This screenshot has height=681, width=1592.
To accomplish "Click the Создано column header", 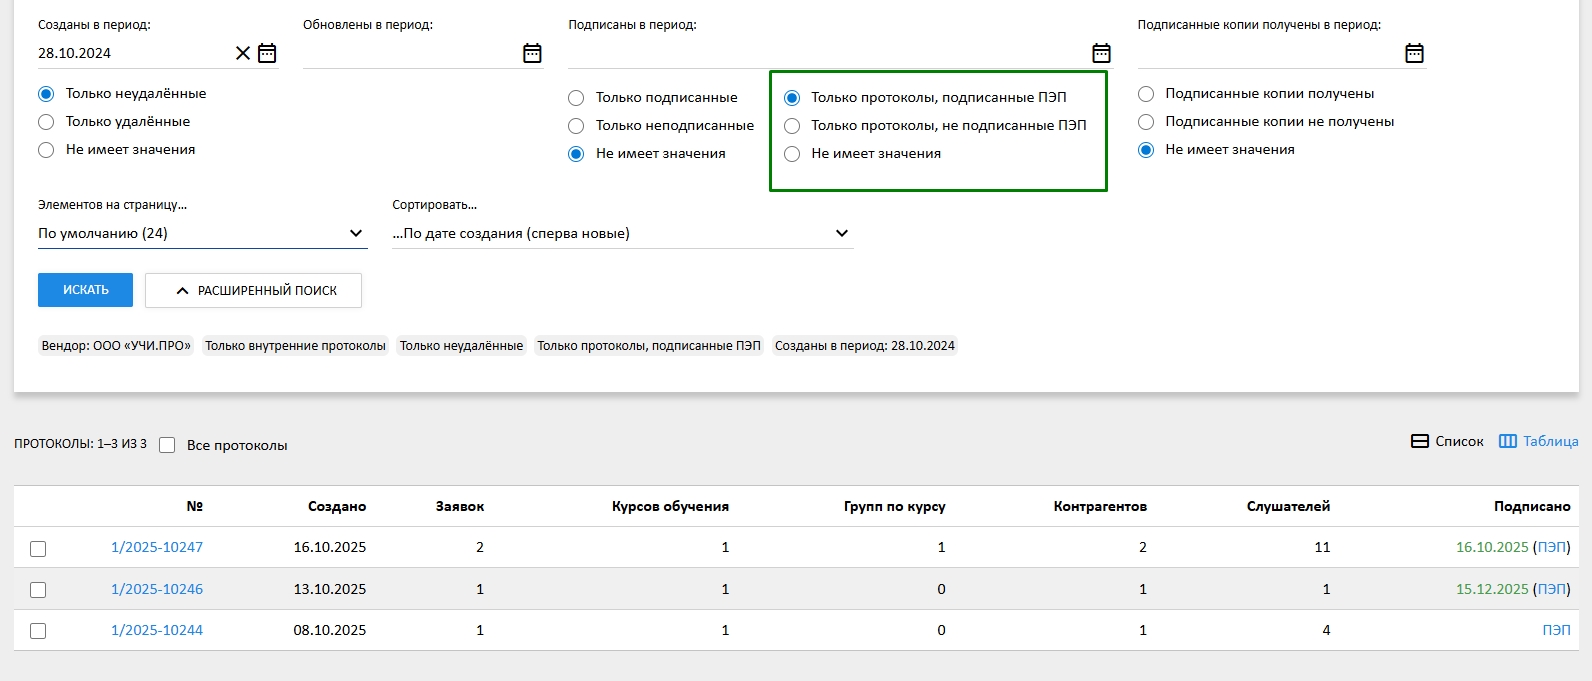I will coord(337,506).
